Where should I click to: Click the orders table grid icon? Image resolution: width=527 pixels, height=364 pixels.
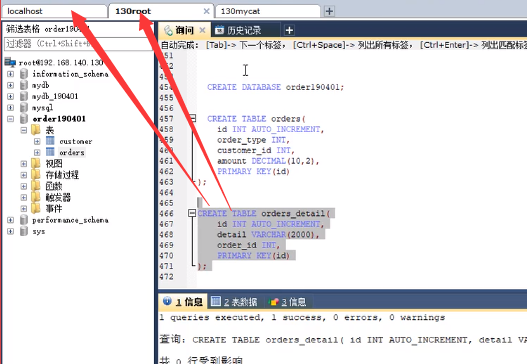(50, 152)
